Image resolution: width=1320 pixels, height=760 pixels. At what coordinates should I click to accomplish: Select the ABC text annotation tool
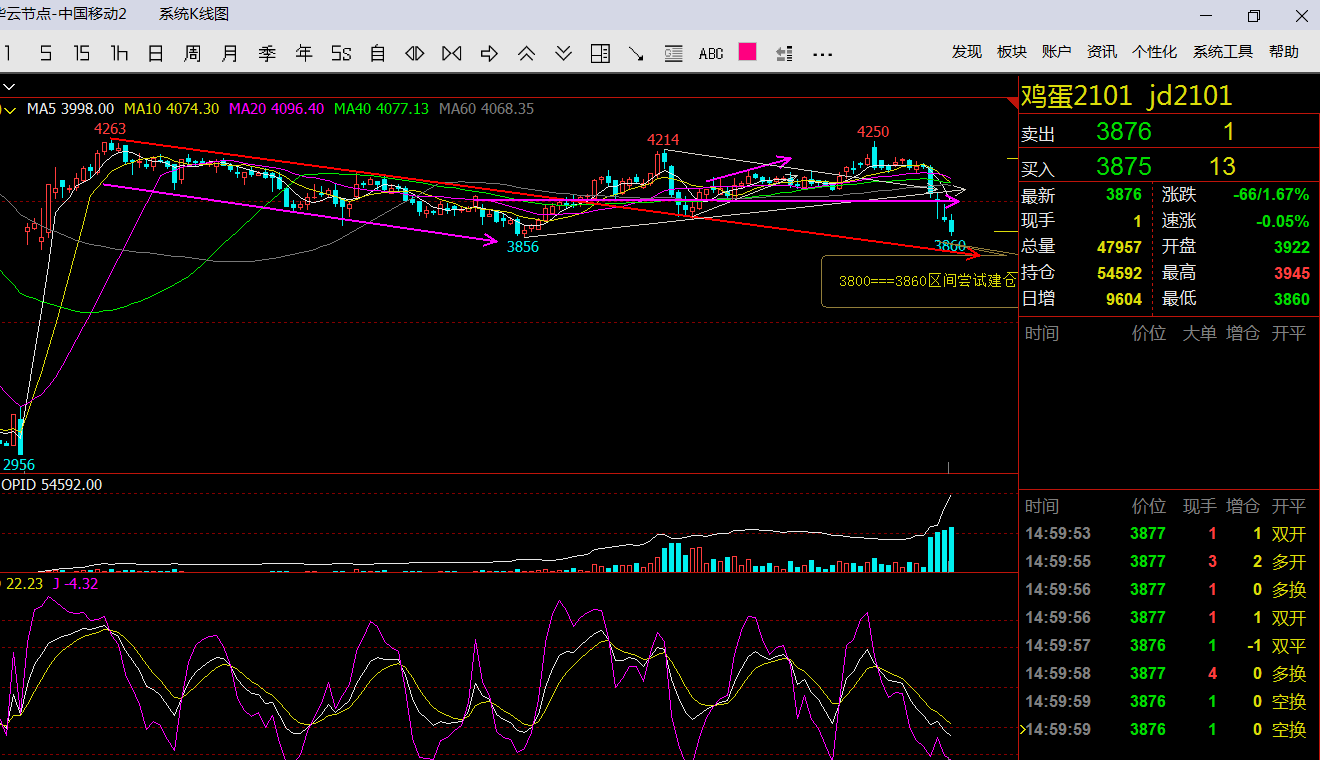point(711,53)
